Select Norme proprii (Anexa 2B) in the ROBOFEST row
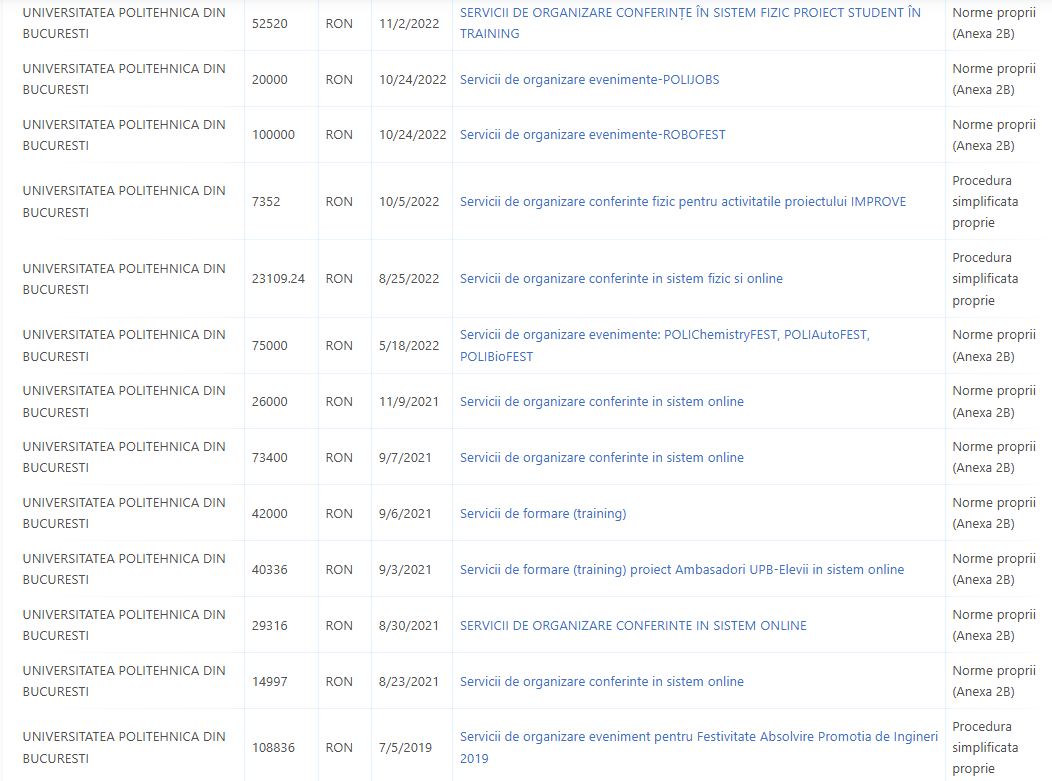 (994, 135)
